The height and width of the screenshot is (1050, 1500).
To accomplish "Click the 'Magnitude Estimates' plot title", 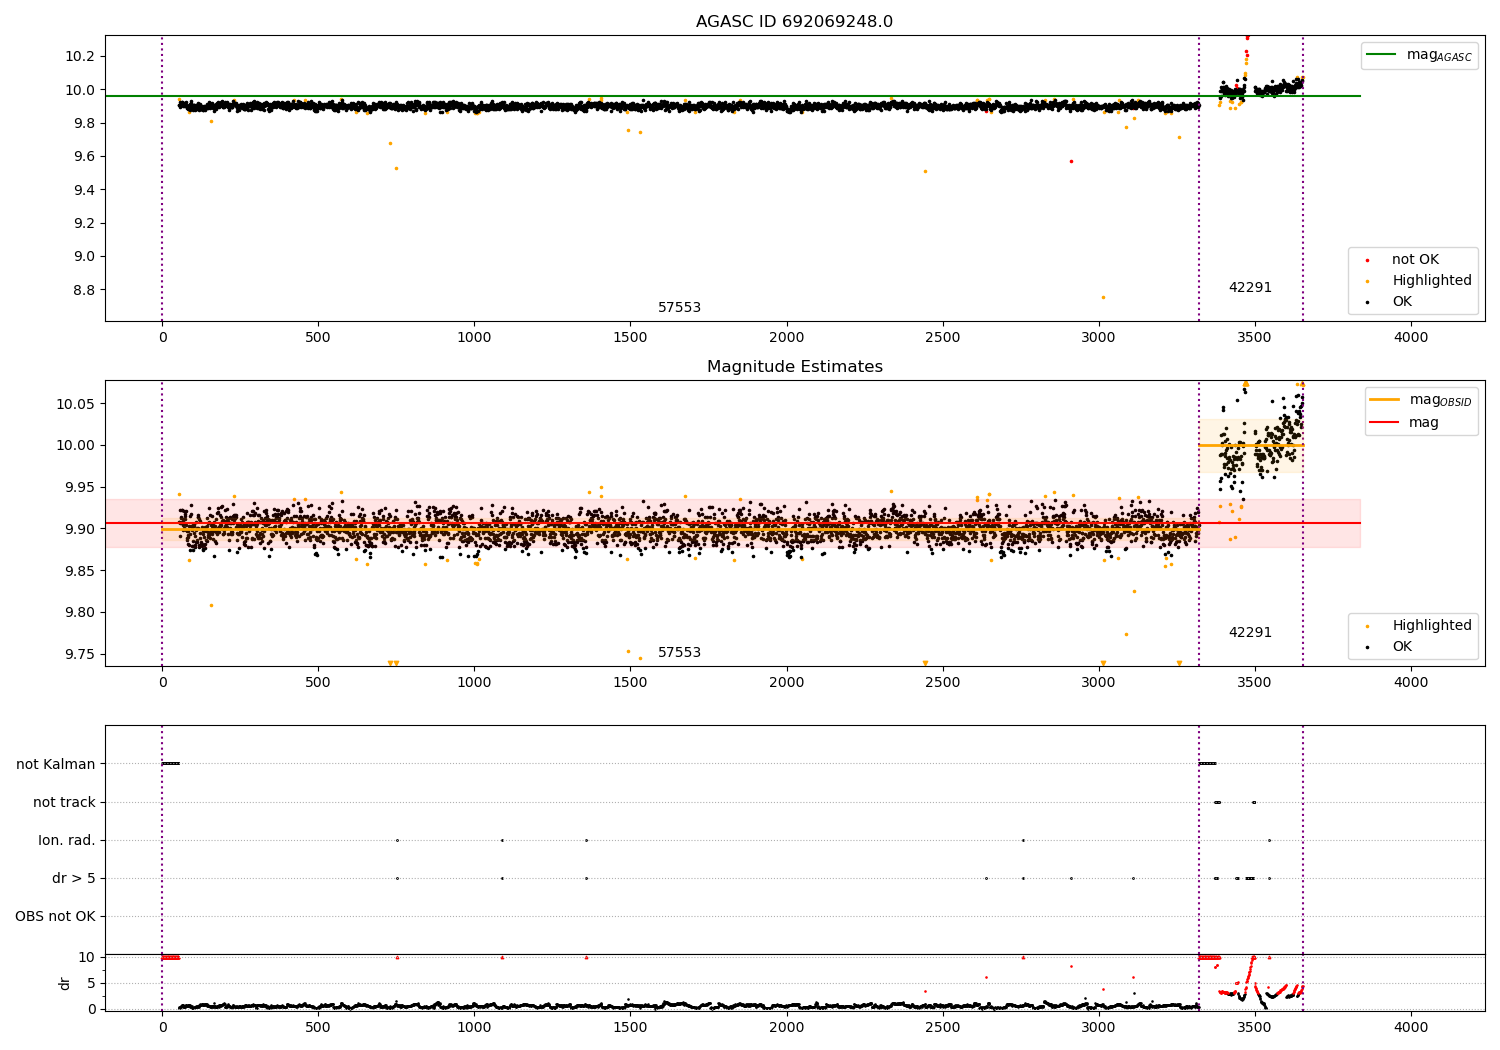I will click(794, 367).
